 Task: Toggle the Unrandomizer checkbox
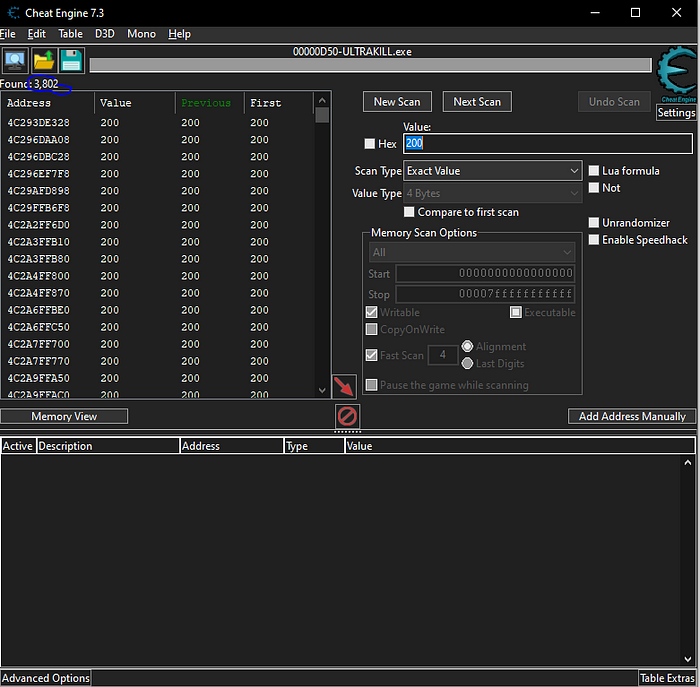pos(594,222)
